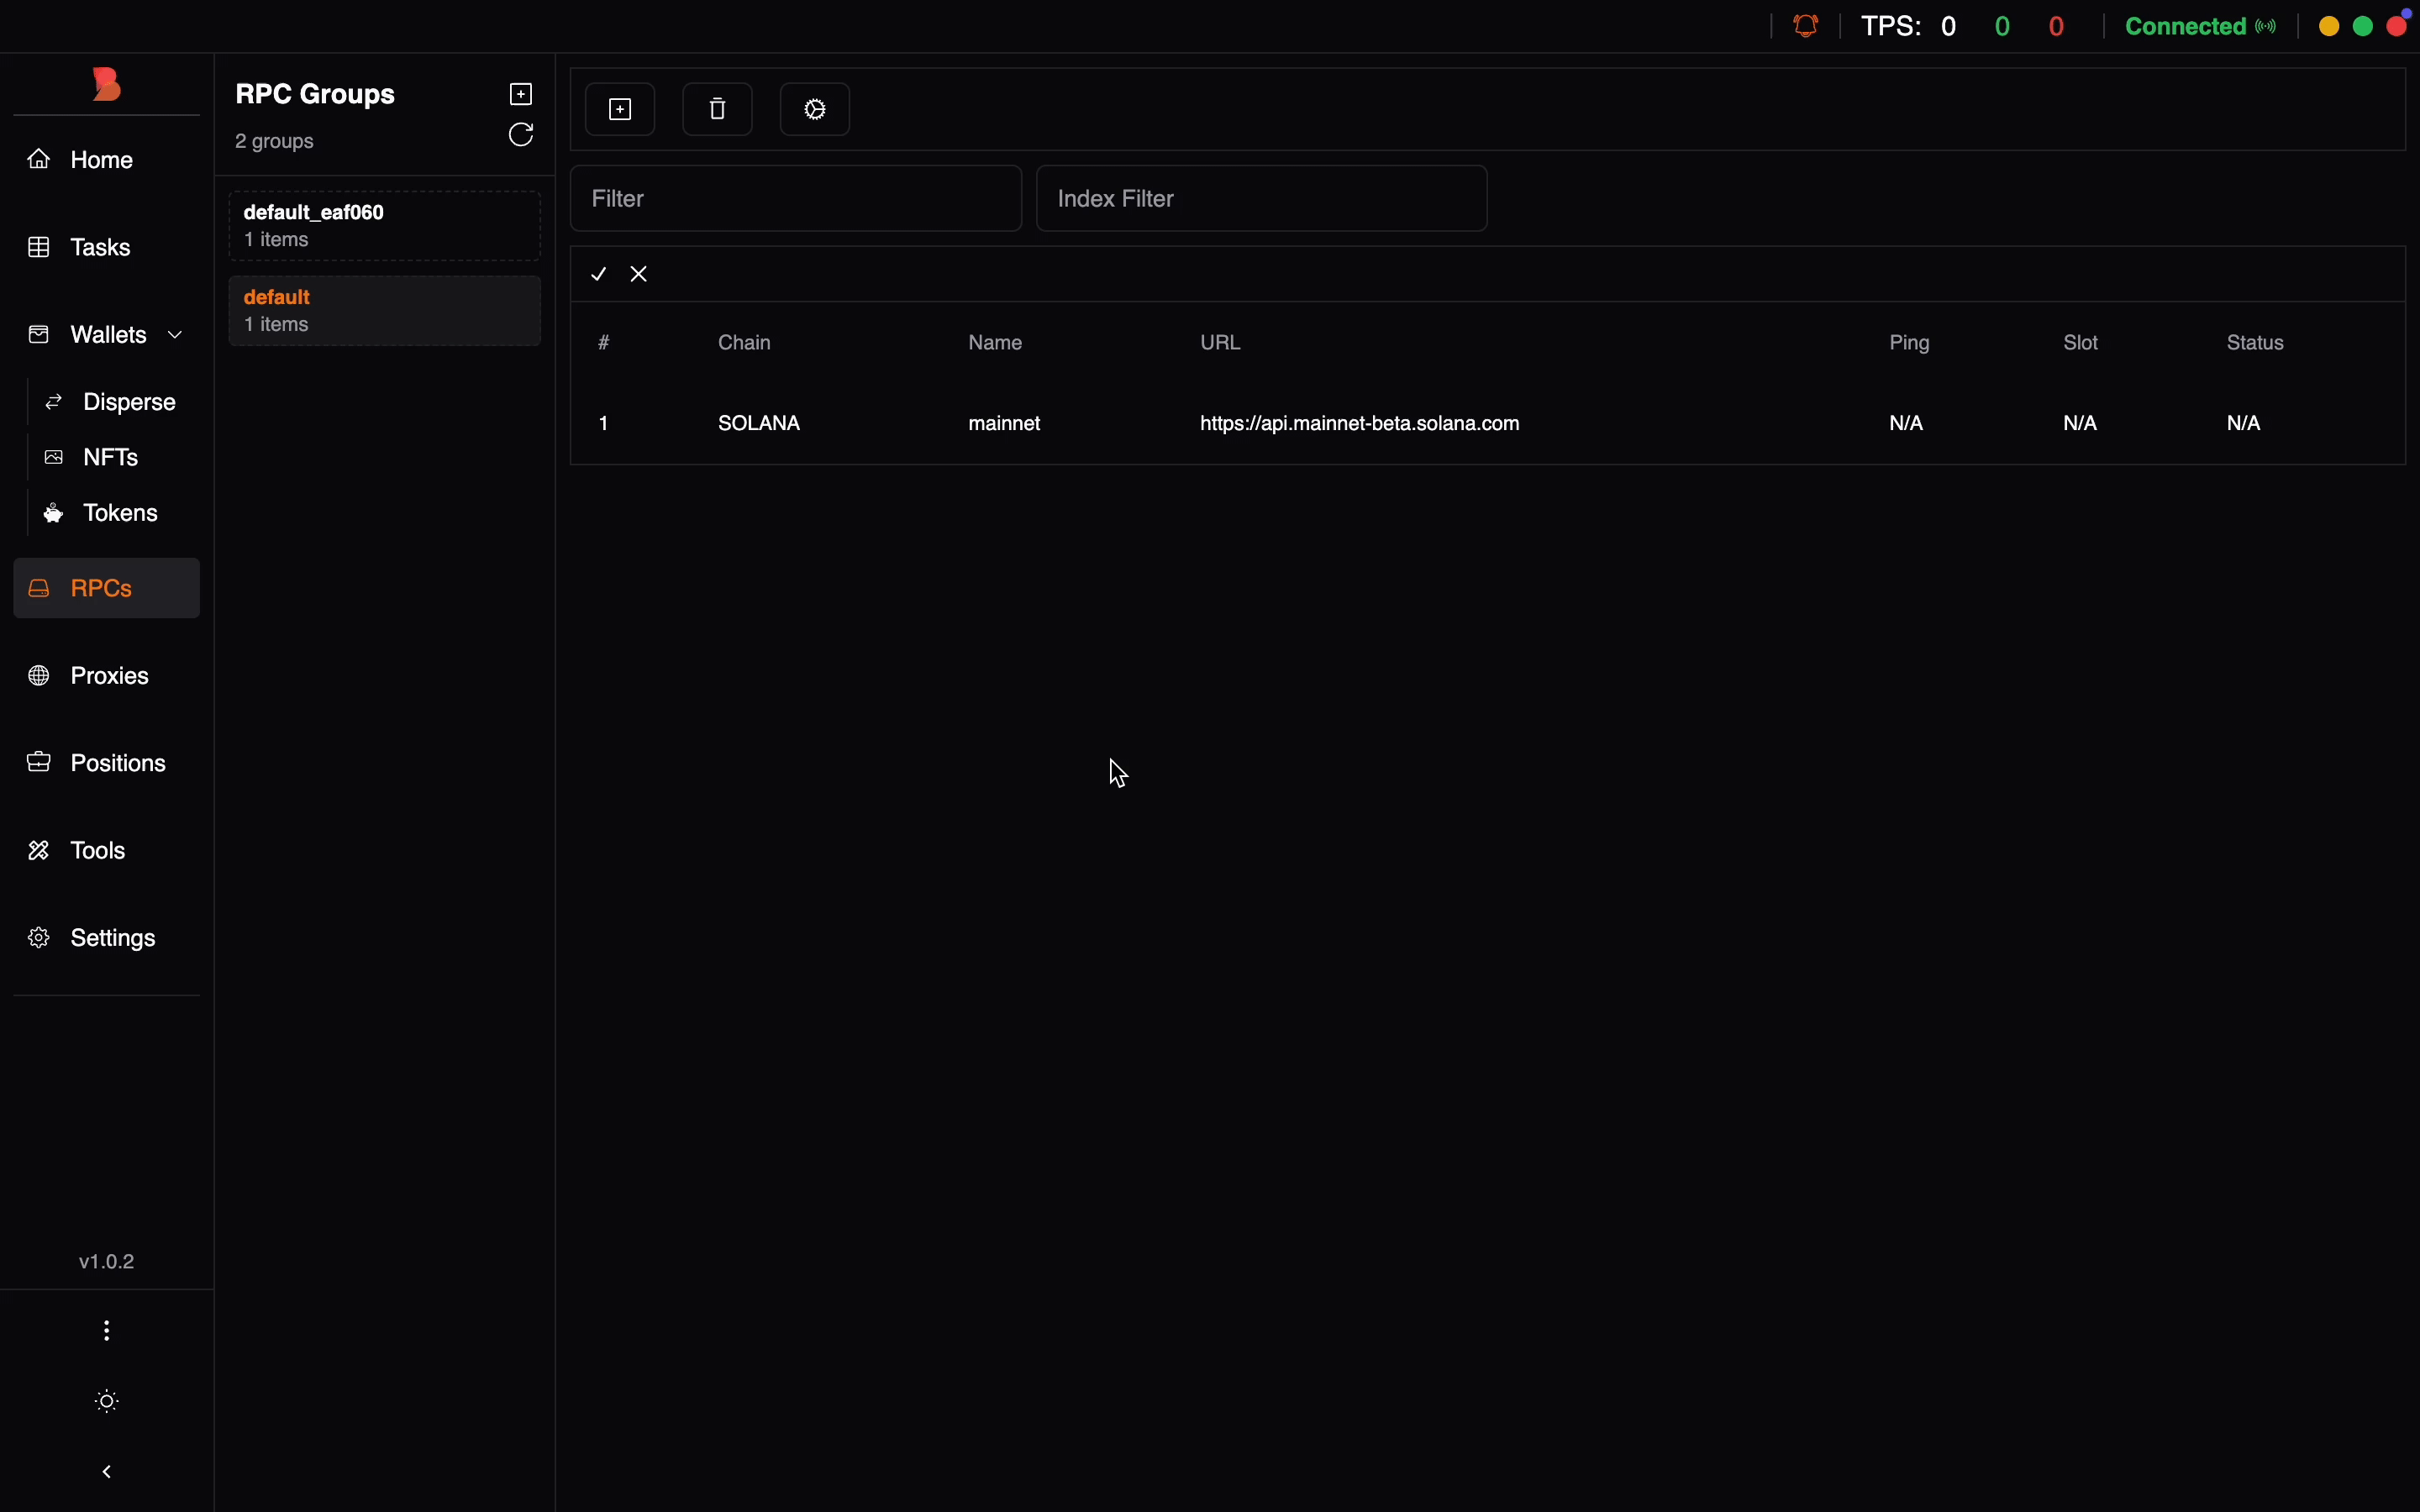2420x1512 pixels.
Task: Click the app logo in sidebar
Action: pyautogui.click(x=106, y=85)
